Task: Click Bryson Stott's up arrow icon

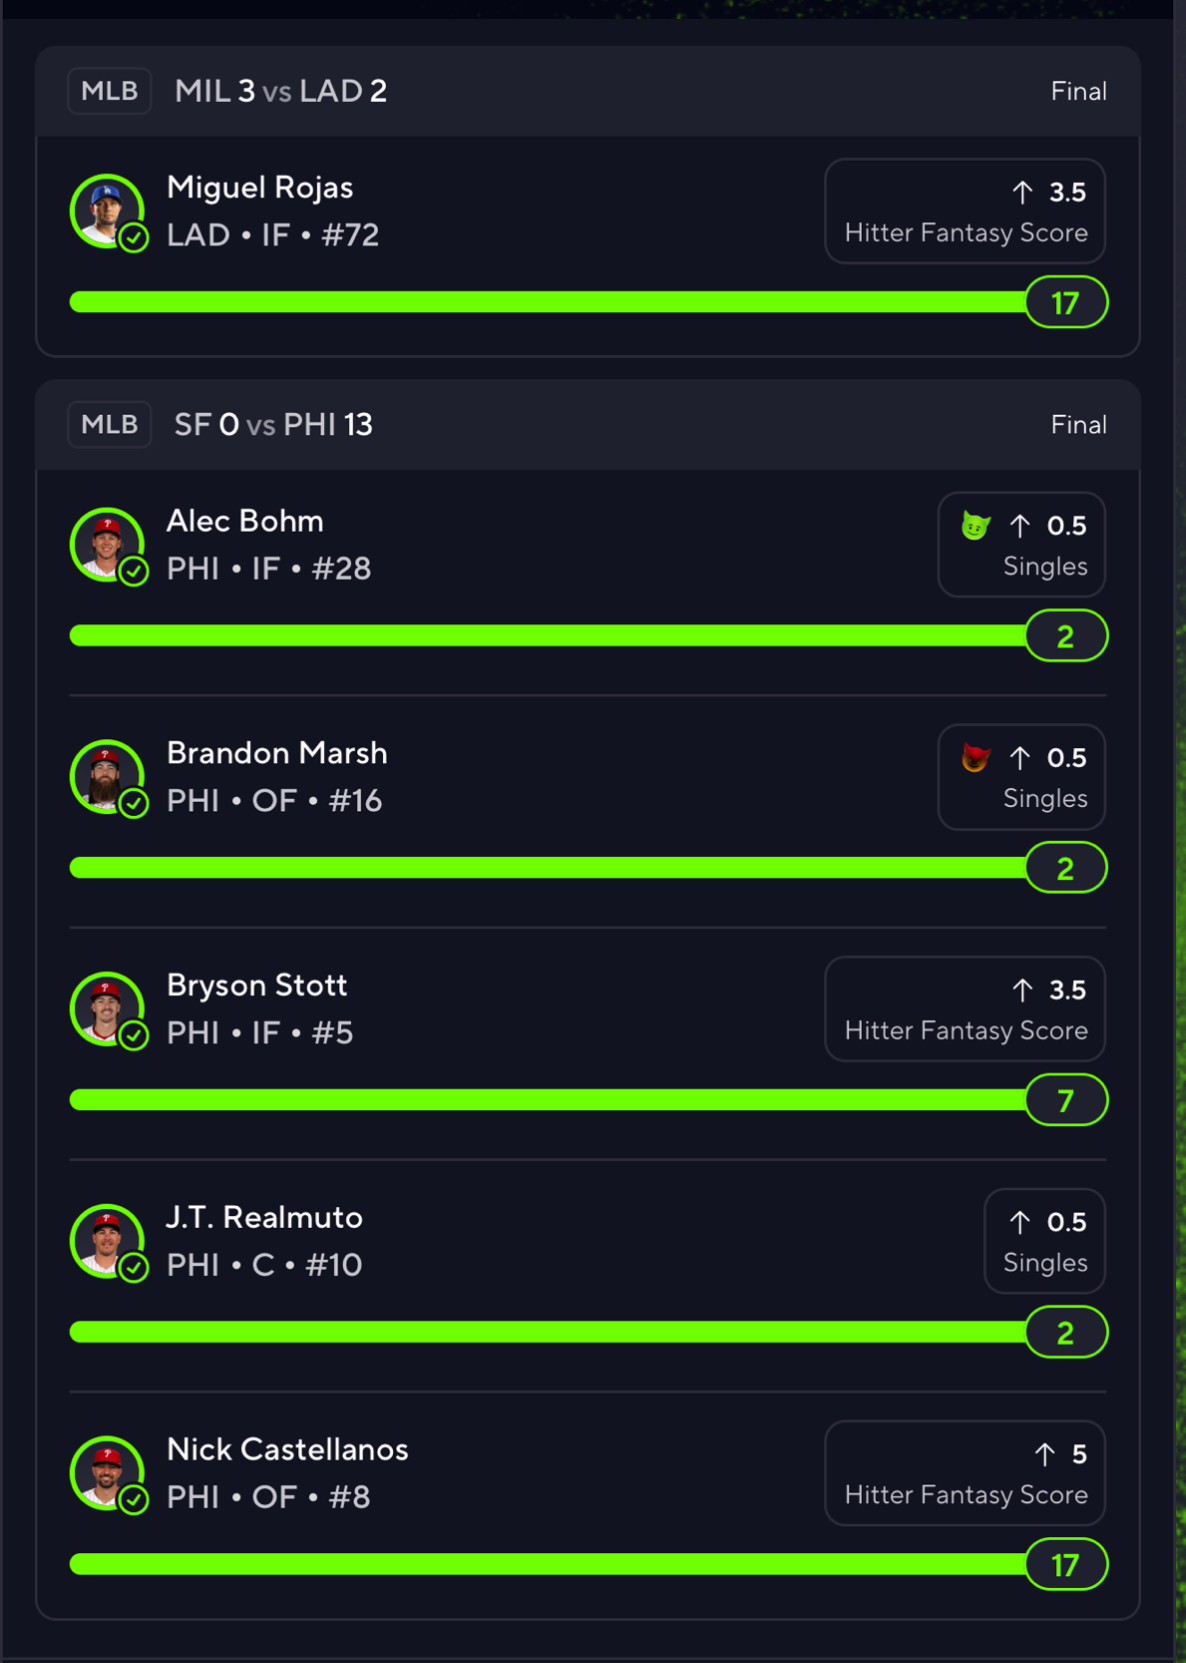Action: point(1021,990)
